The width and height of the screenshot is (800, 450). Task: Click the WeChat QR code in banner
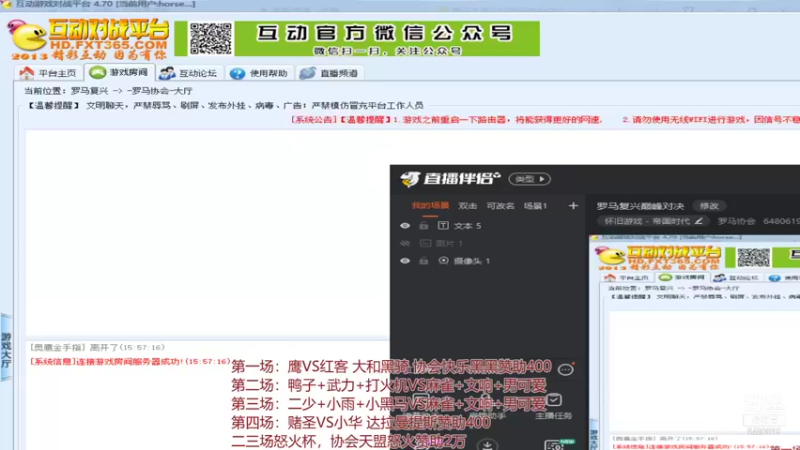click(211, 38)
